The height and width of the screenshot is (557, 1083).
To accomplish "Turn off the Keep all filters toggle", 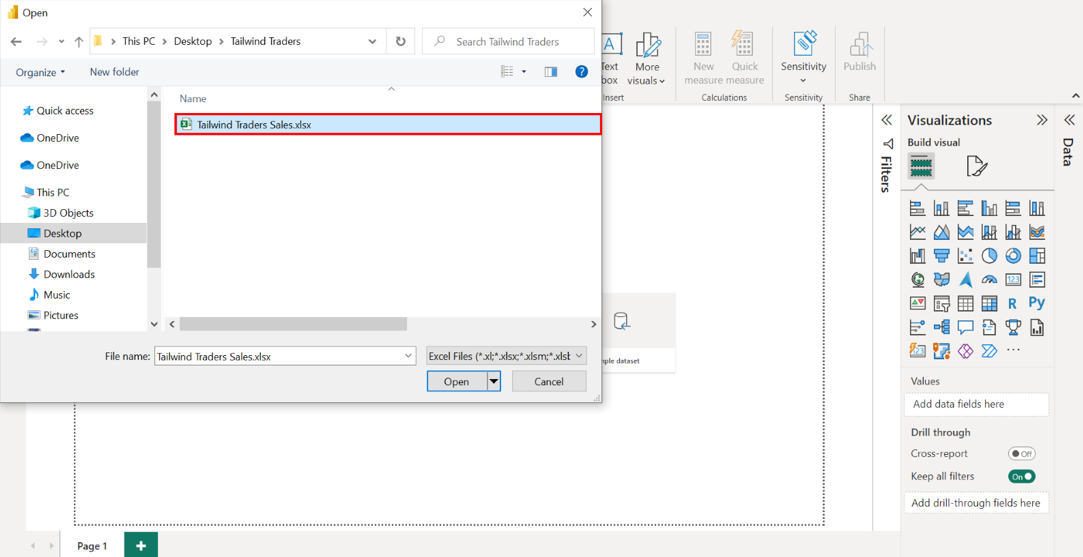I will pos(1021,477).
